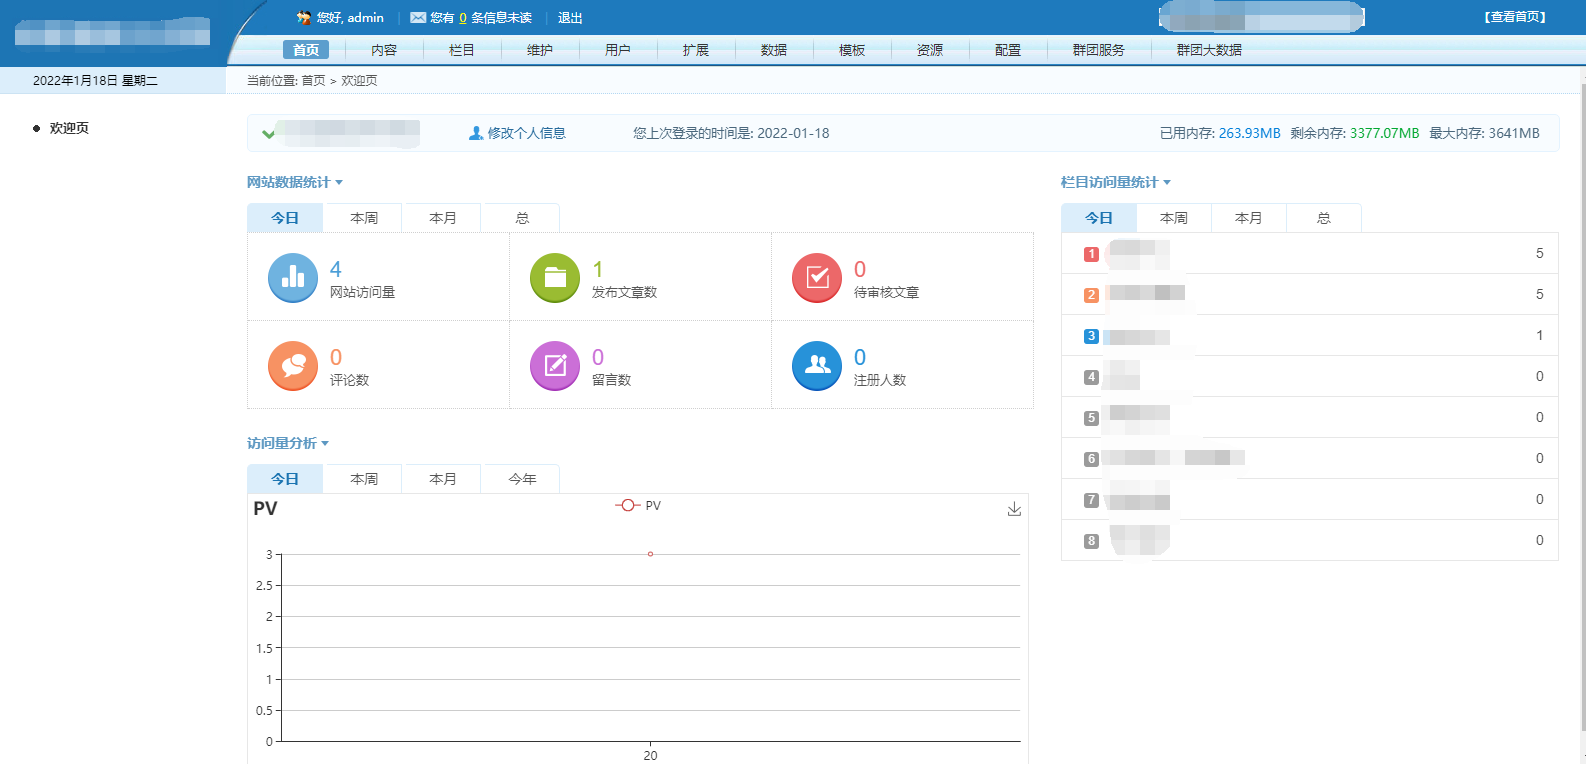Click the green published articles folder icon
Screen dimensions: 1586x764
[555, 278]
